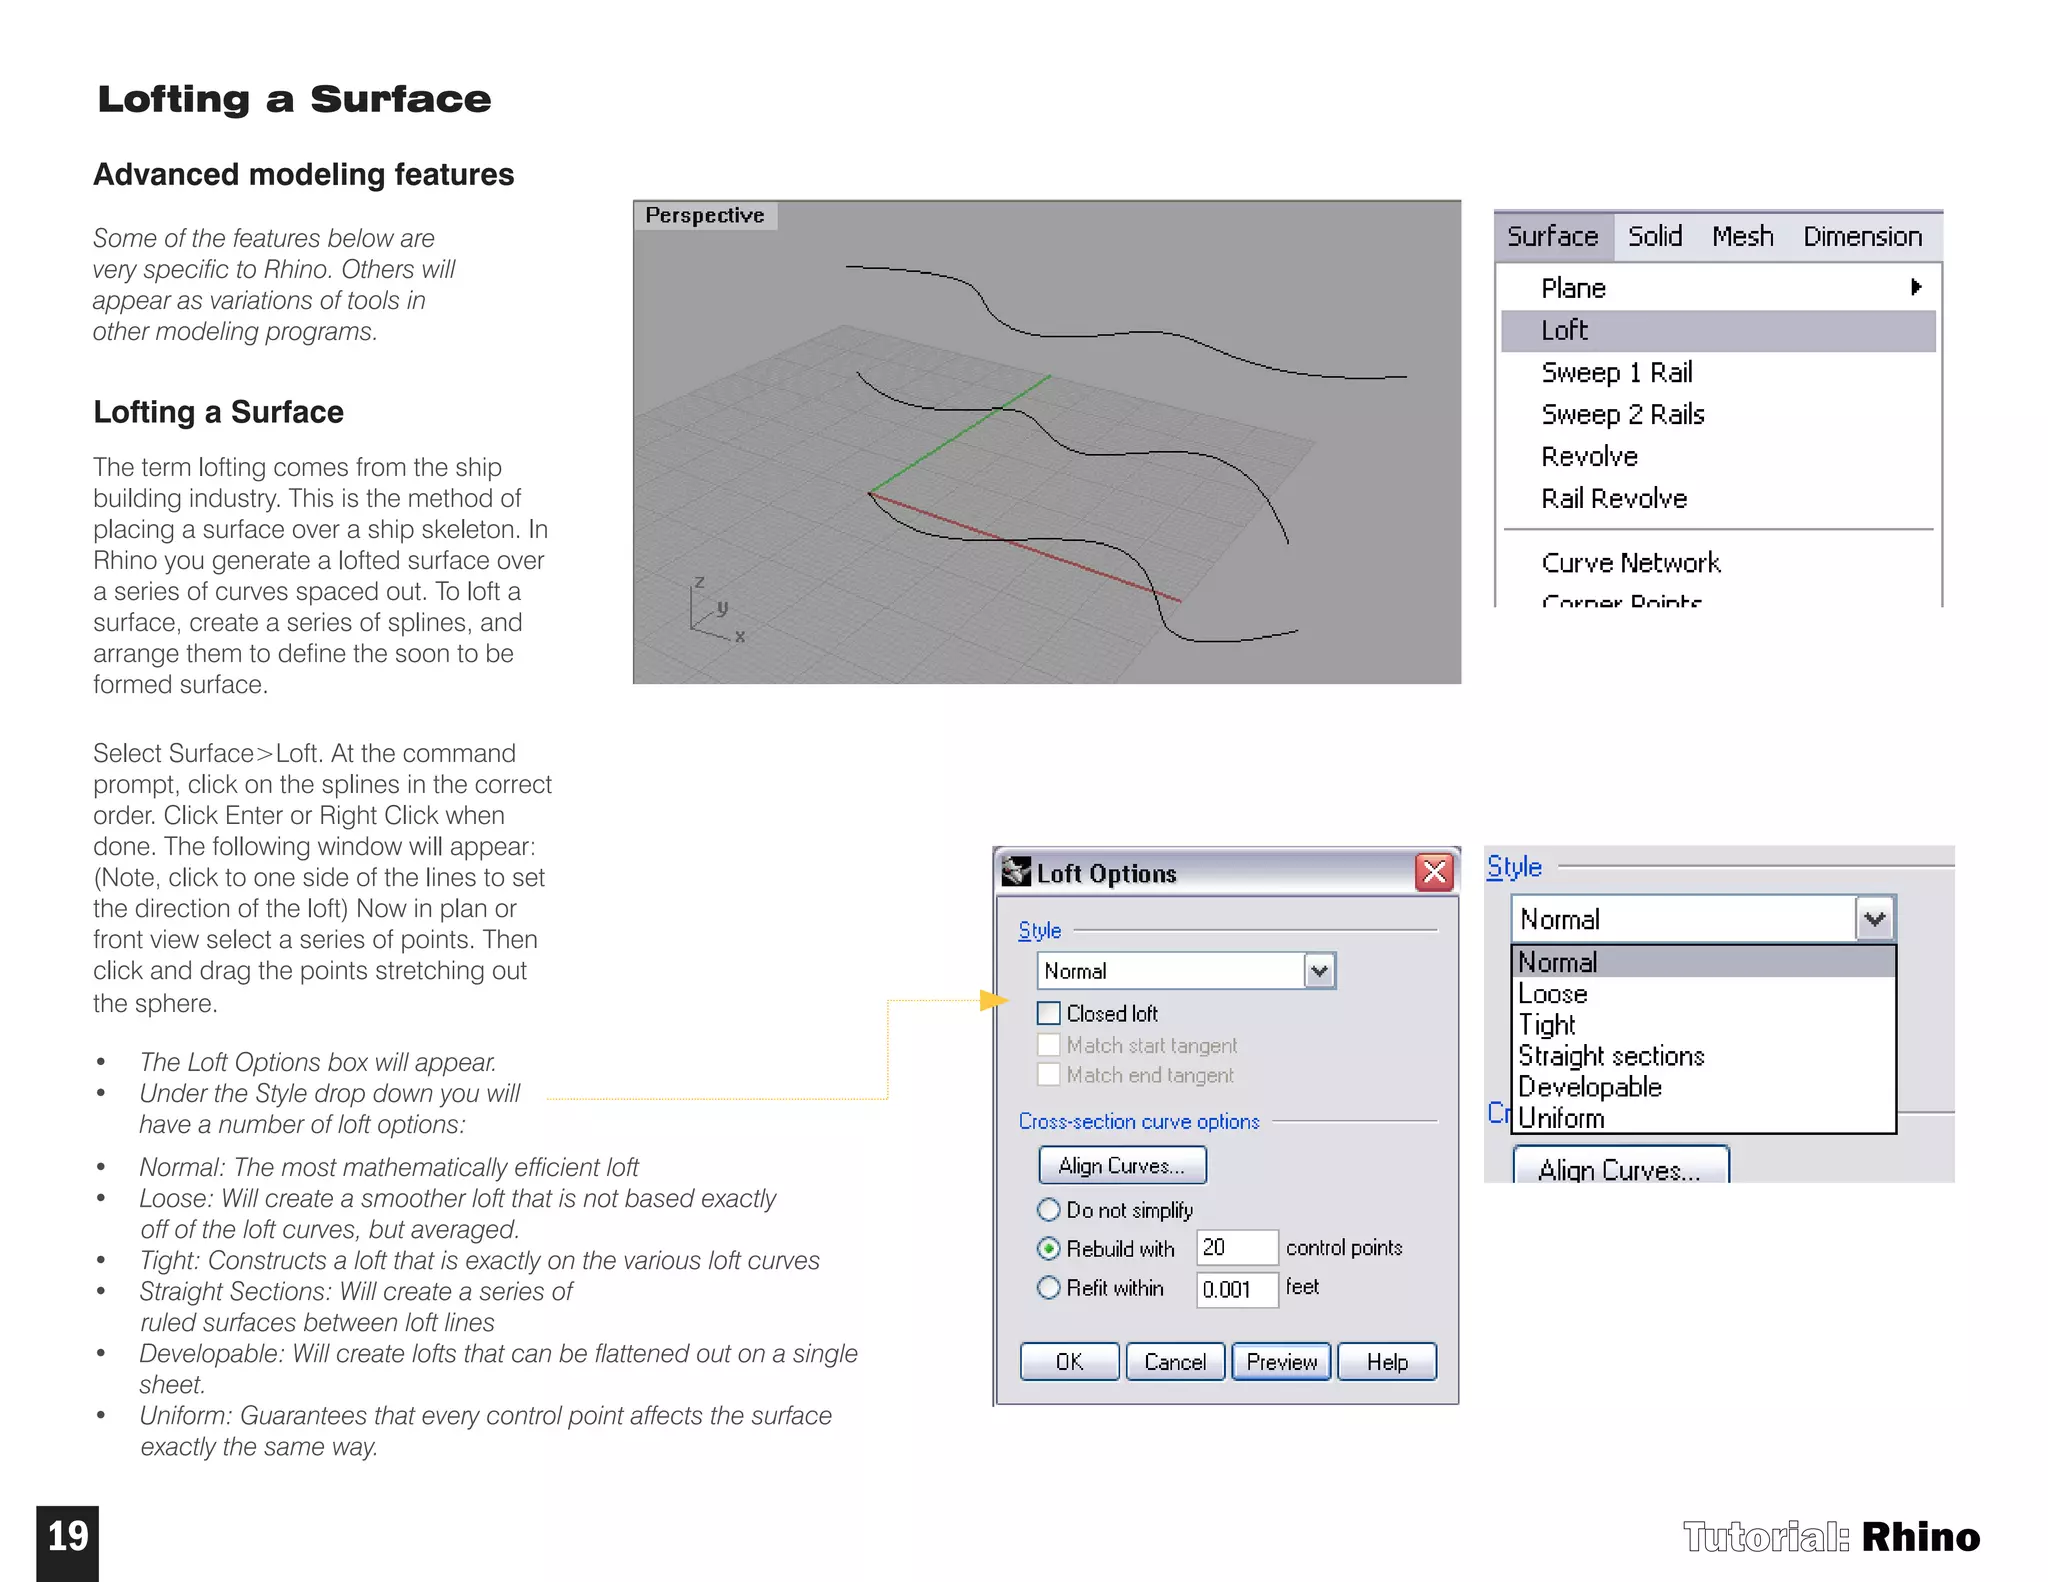Select Curve Network menu entry
The height and width of the screenshot is (1582, 2048).
tap(1630, 562)
